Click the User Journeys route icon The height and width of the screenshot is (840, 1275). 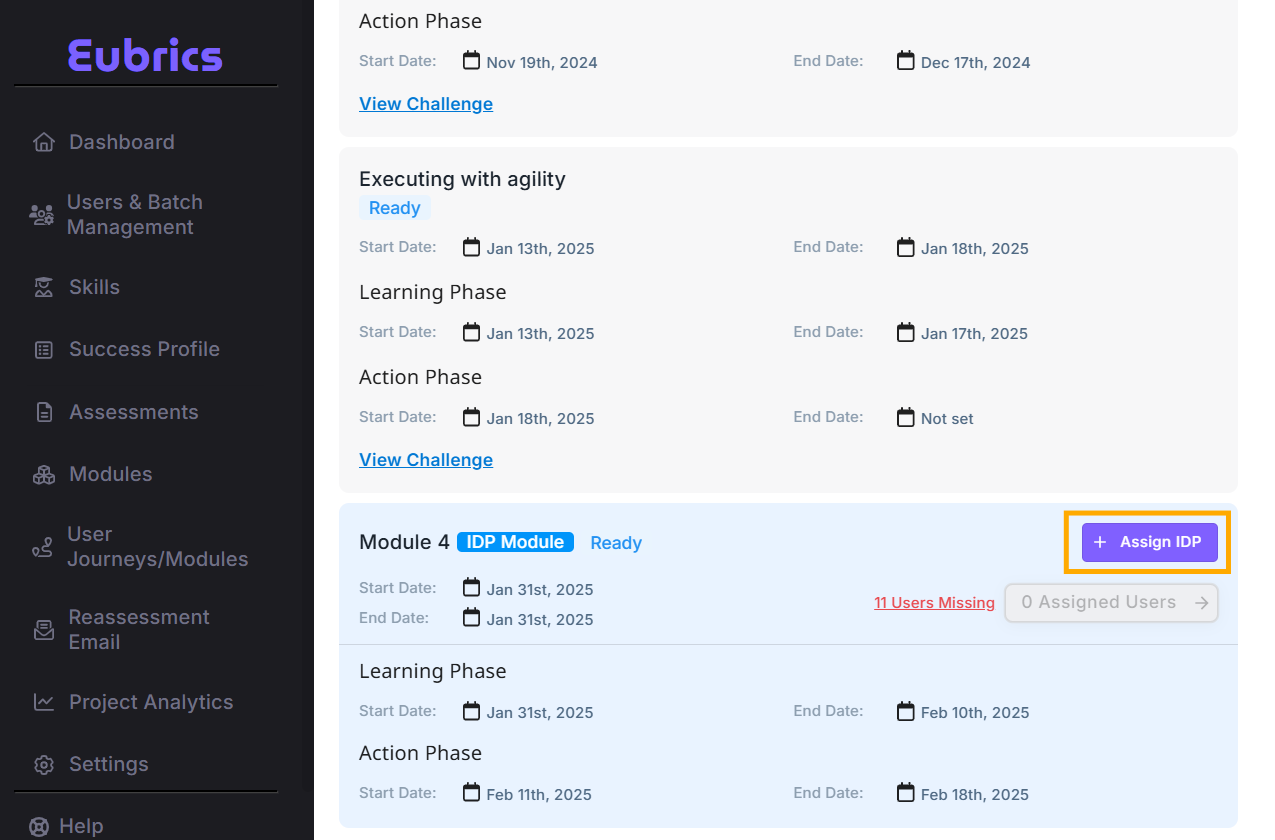click(x=42, y=547)
